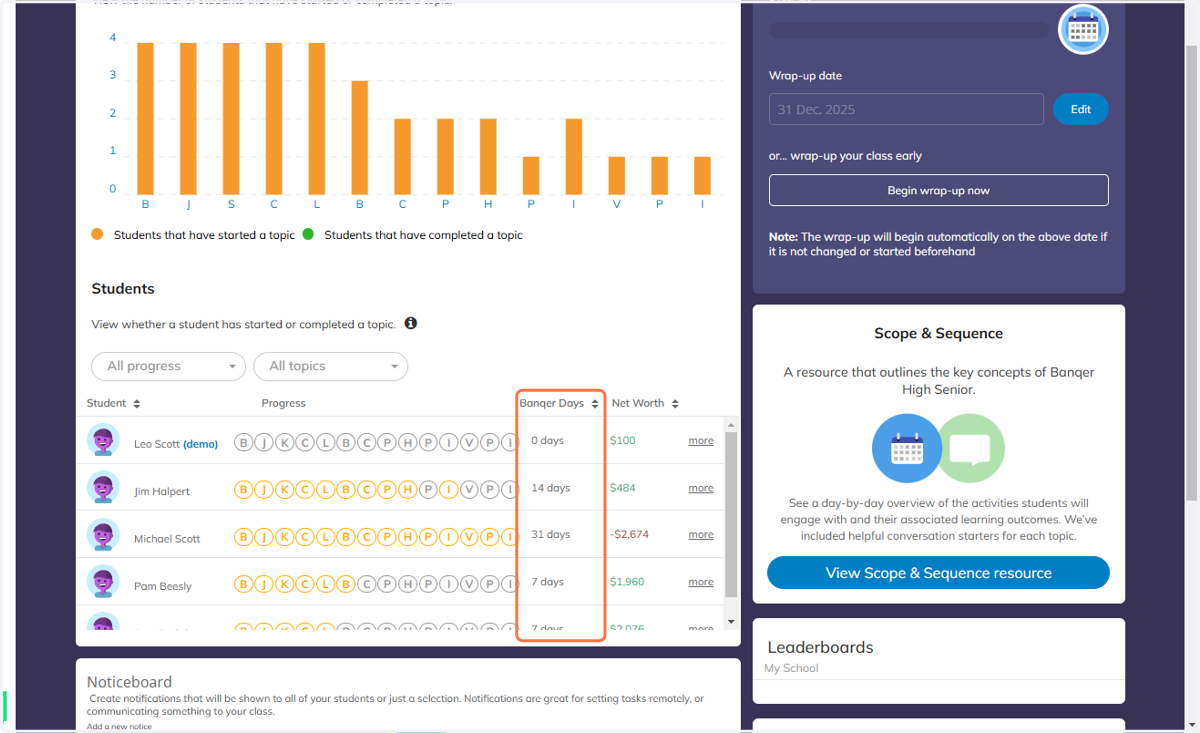The image size is (1200, 733).
Task: Click the L topic circle in Jim Halpert's row
Action: 325,489
